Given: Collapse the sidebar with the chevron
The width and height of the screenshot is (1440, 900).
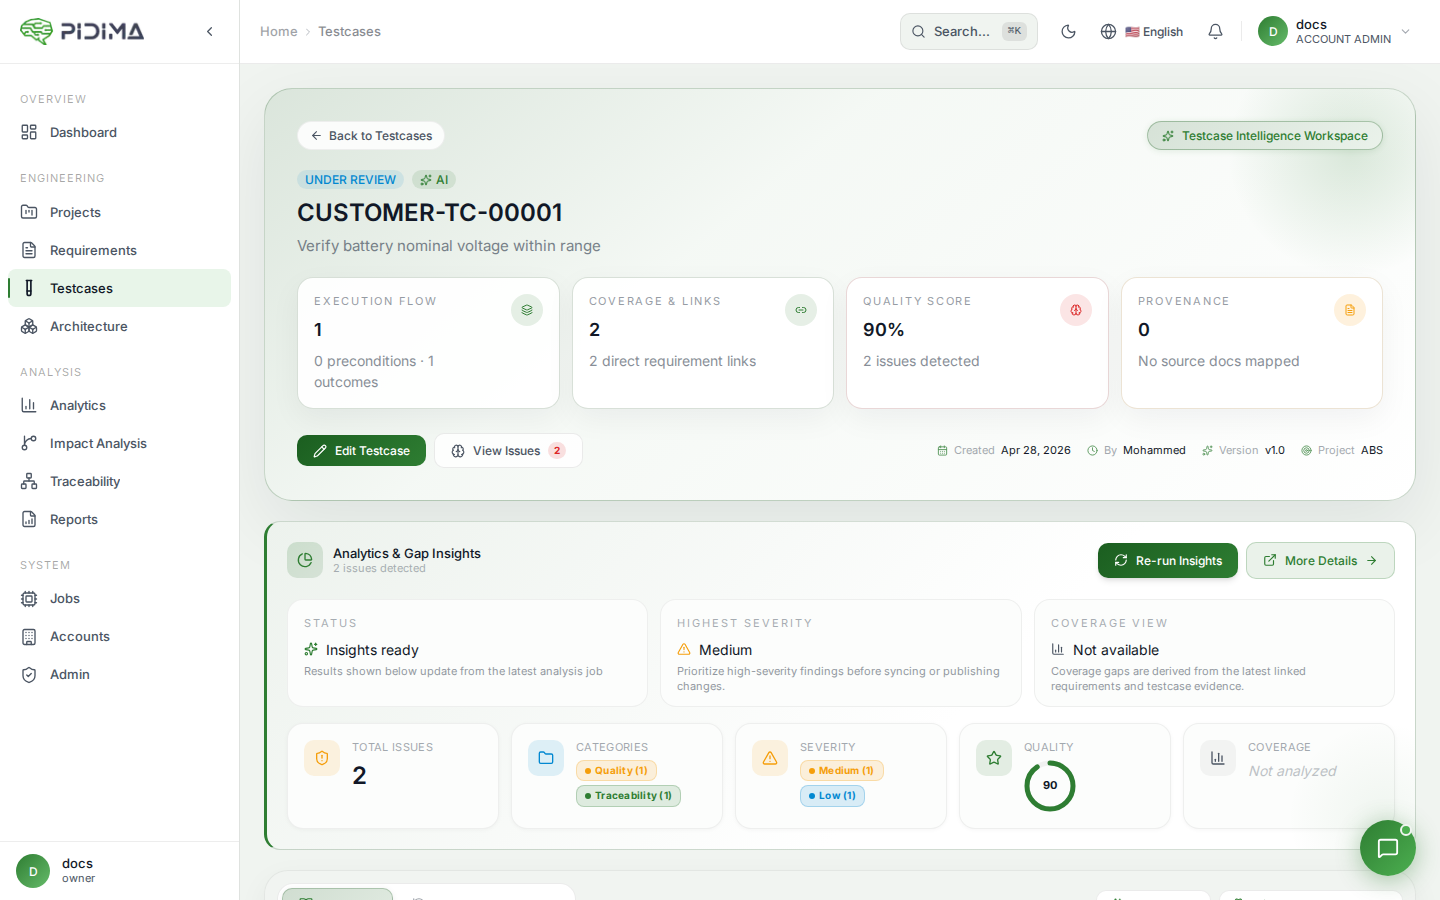Looking at the screenshot, I should 210,32.
